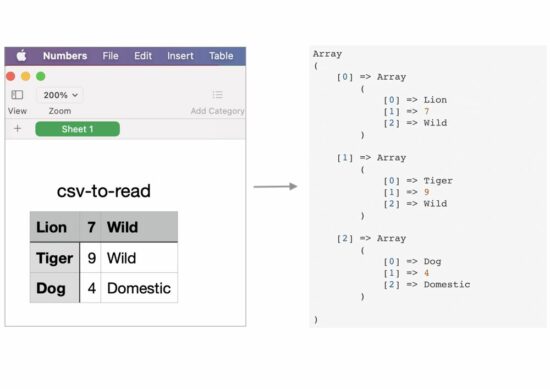The width and height of the screenshot is (550, 389).
Task: Click the orange 4 in array output
Action: coord(427,273)
